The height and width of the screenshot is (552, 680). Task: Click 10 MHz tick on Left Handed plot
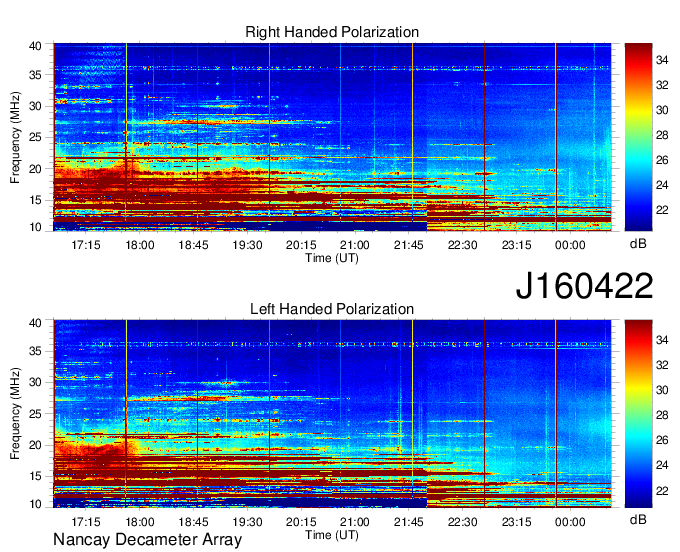[x=35, y=504]
